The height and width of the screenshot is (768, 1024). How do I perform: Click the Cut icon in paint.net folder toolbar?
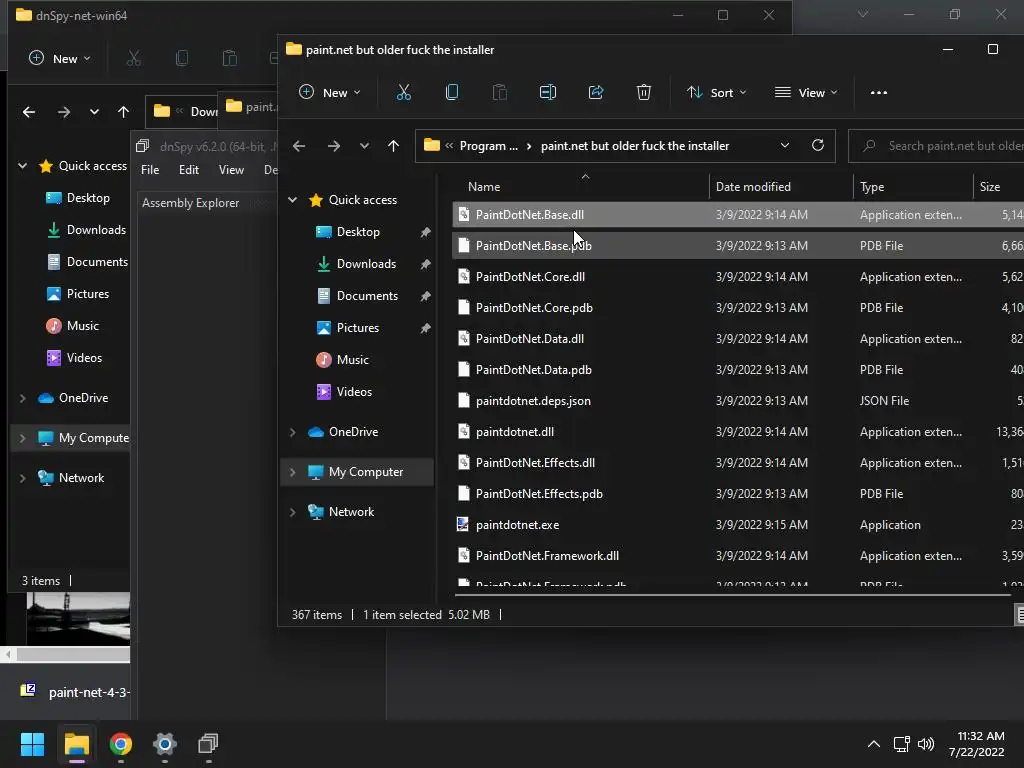pos(404,93)
